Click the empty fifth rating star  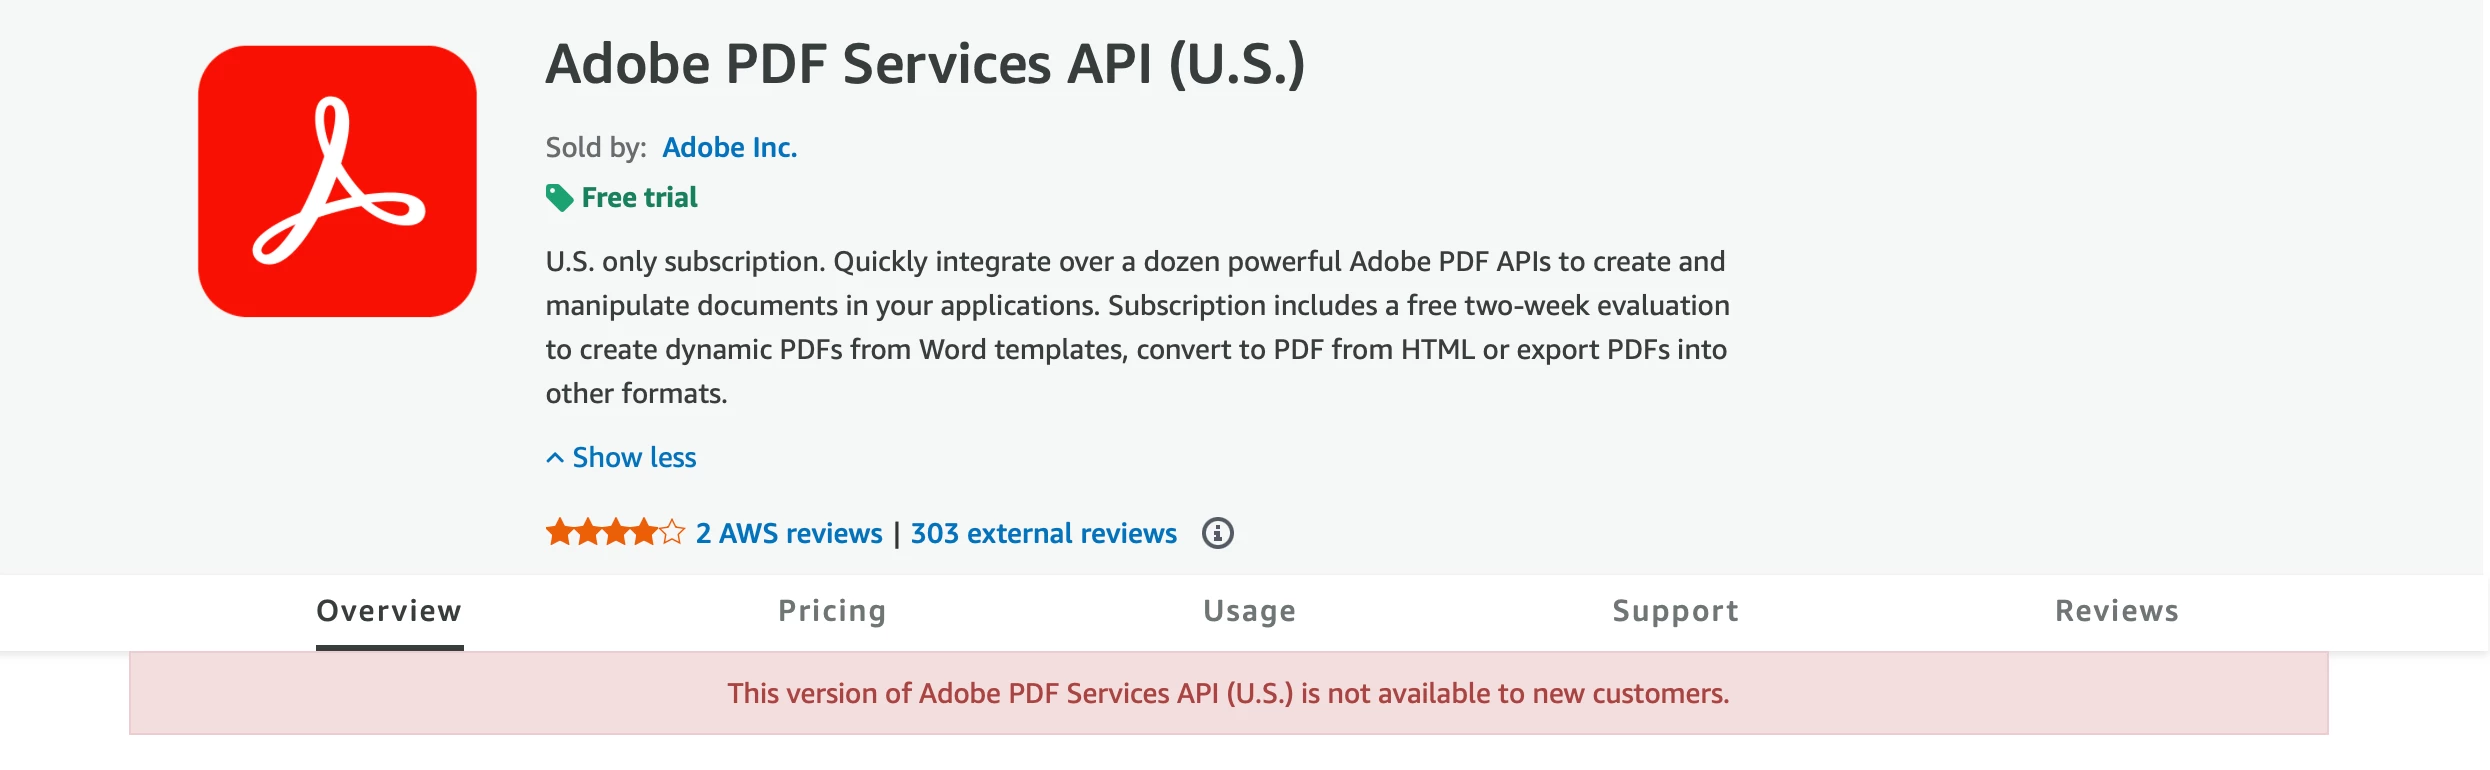672,532
